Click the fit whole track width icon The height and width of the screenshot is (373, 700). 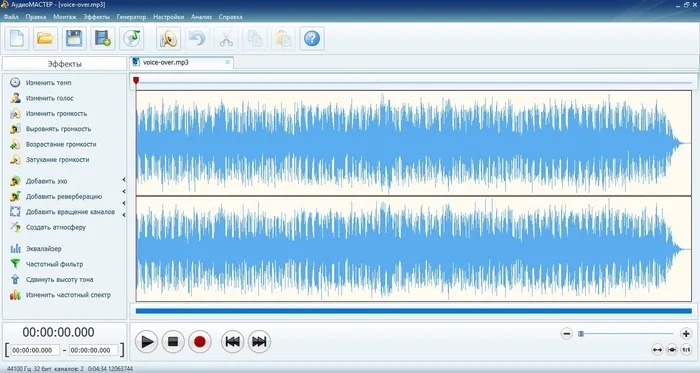point(657,350)
